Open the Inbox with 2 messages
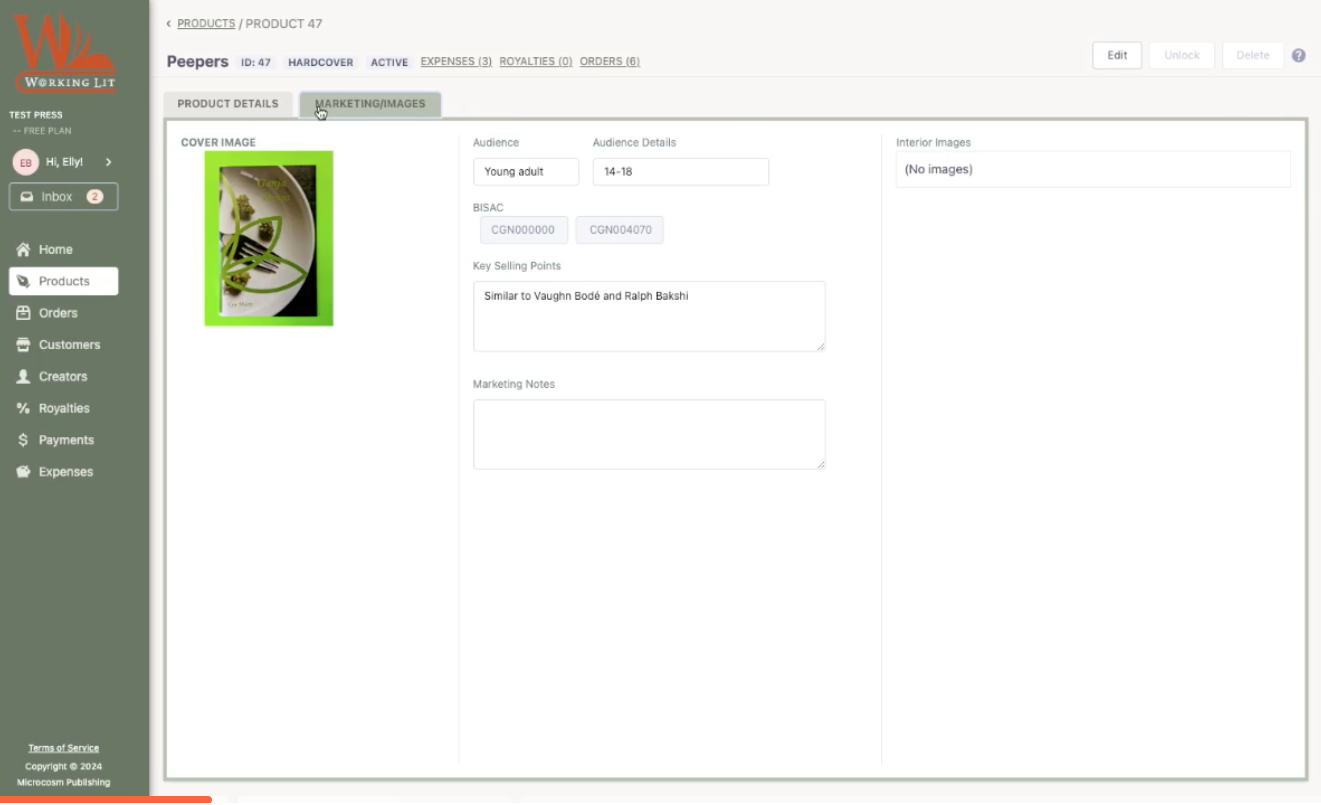Viewport: 1321px width, 805px height. click(x=64, y=197)
